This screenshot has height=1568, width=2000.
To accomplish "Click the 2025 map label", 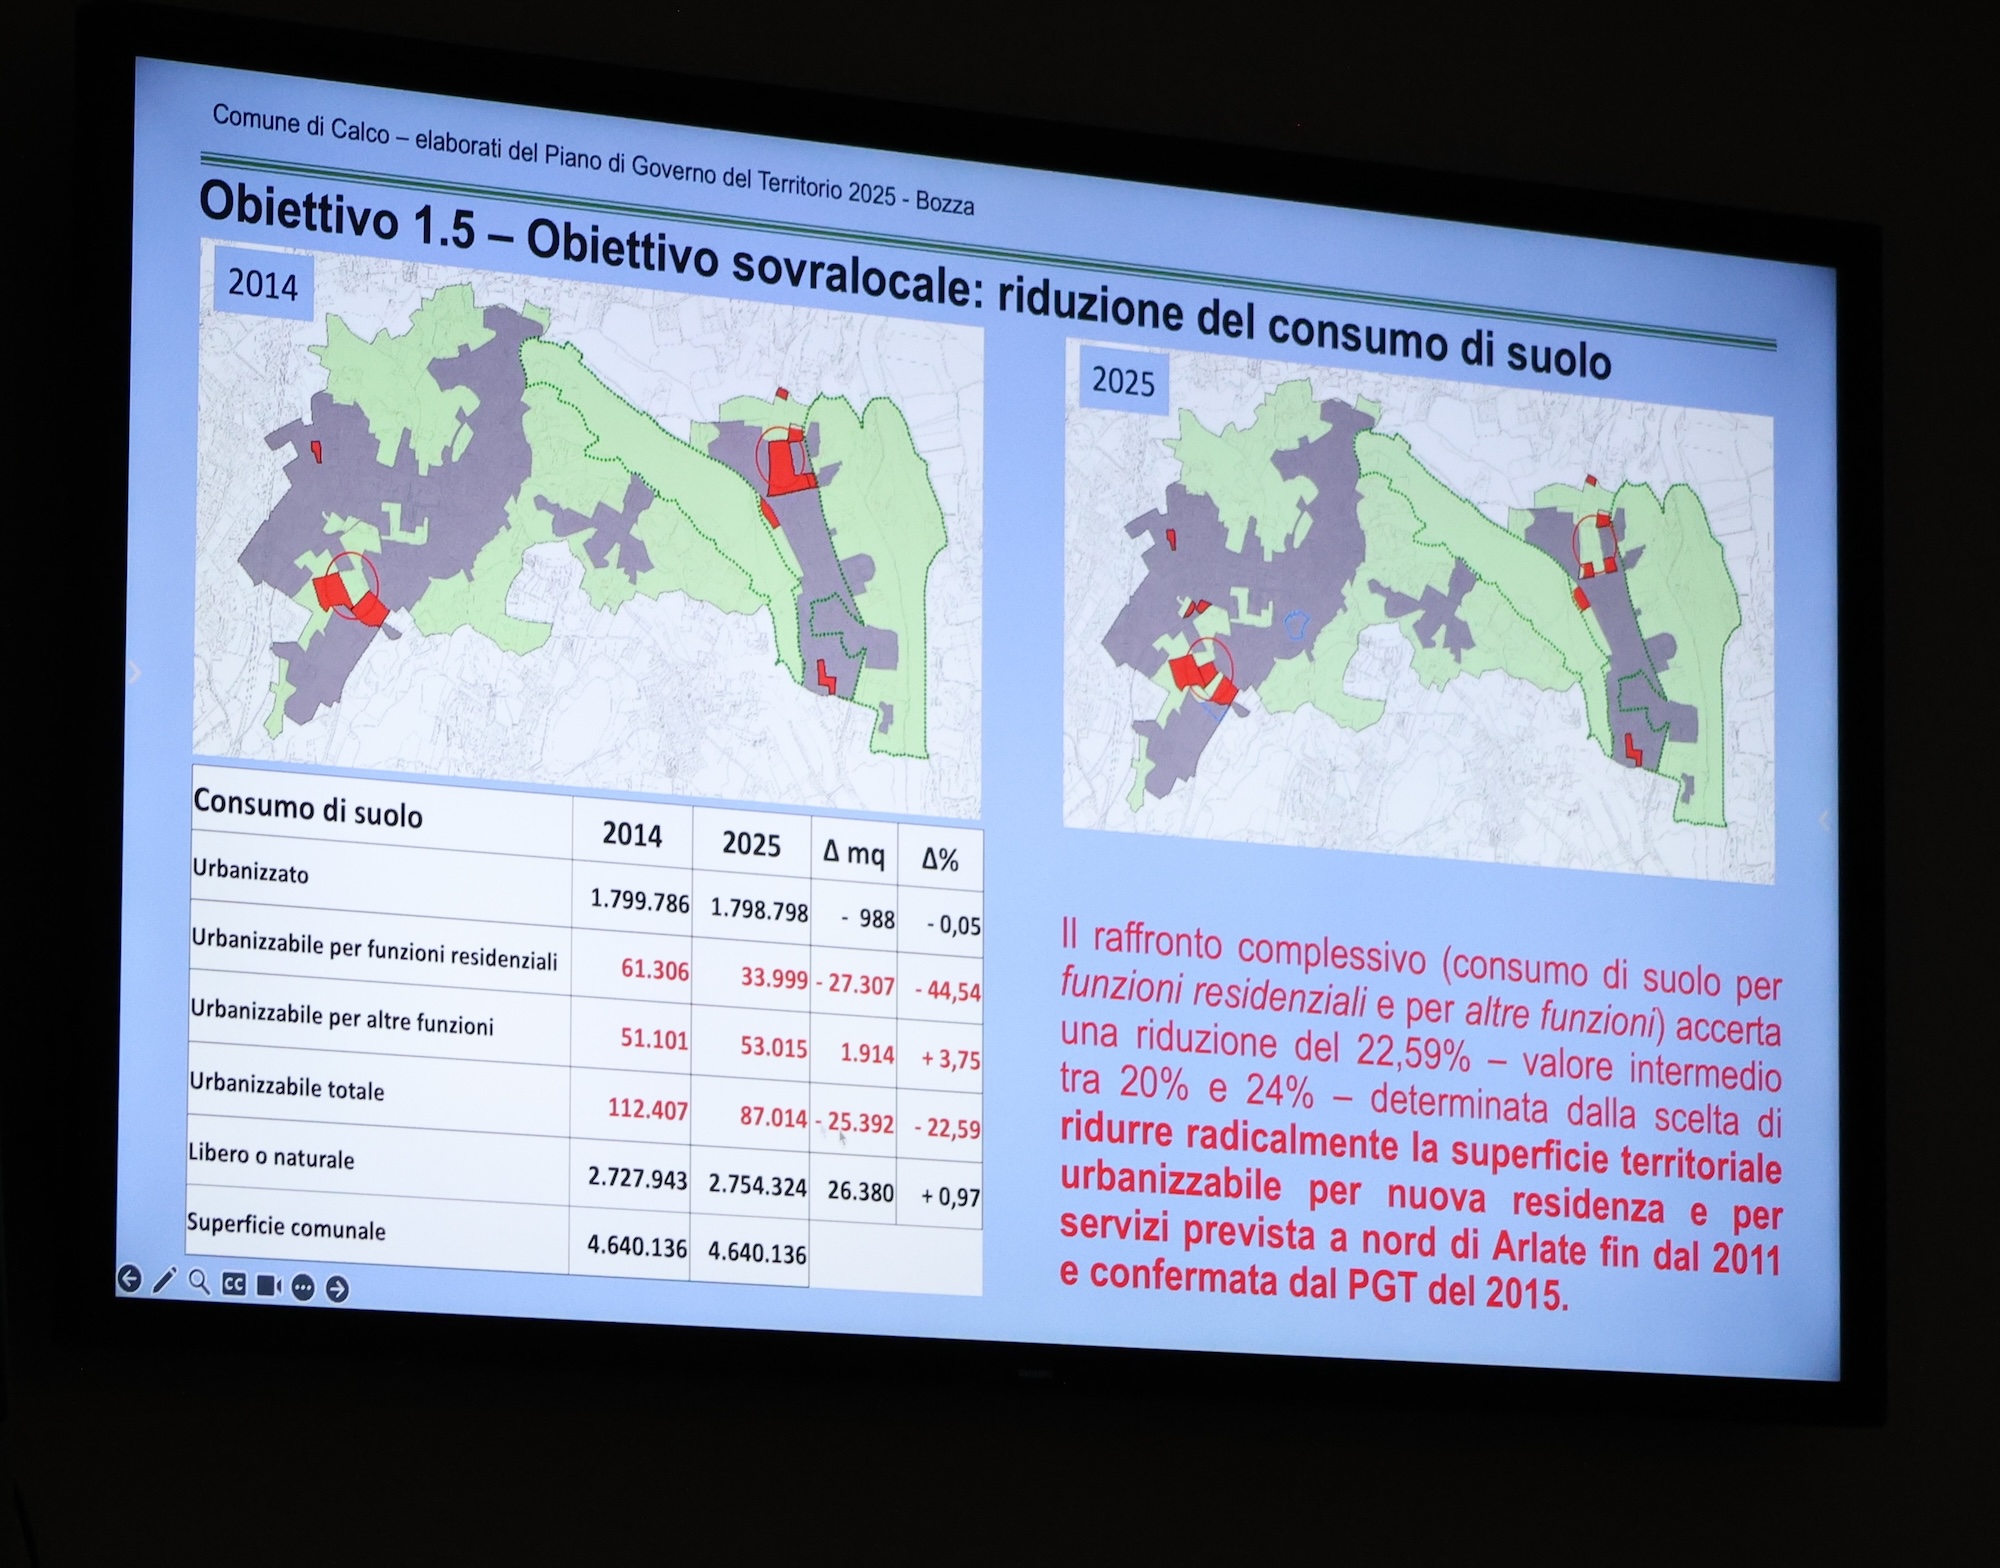I will point(1123,382).
